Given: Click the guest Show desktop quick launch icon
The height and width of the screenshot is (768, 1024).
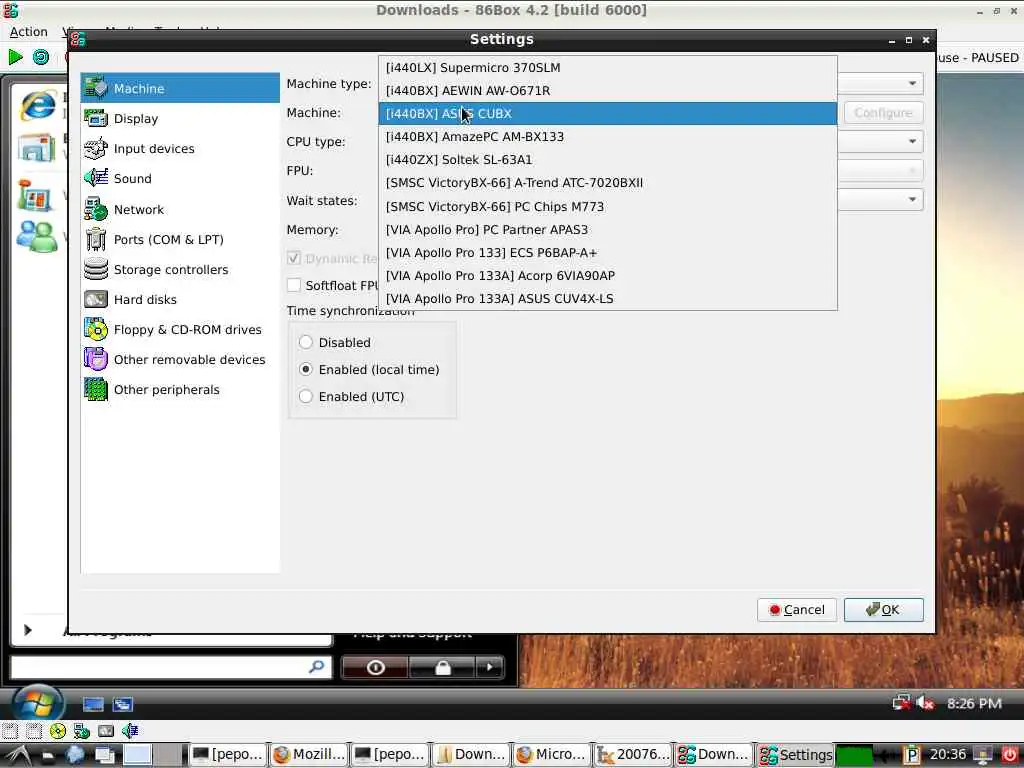Looking at the screenshot, I should tap(93, 704).
